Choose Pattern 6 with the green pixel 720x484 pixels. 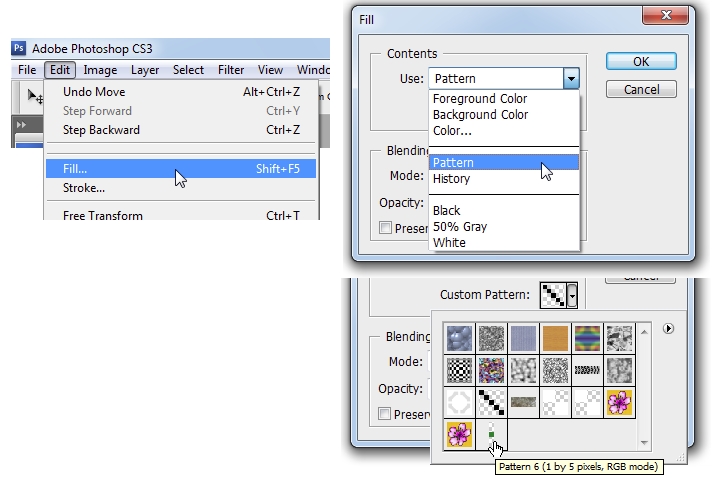tap(491, 434)
